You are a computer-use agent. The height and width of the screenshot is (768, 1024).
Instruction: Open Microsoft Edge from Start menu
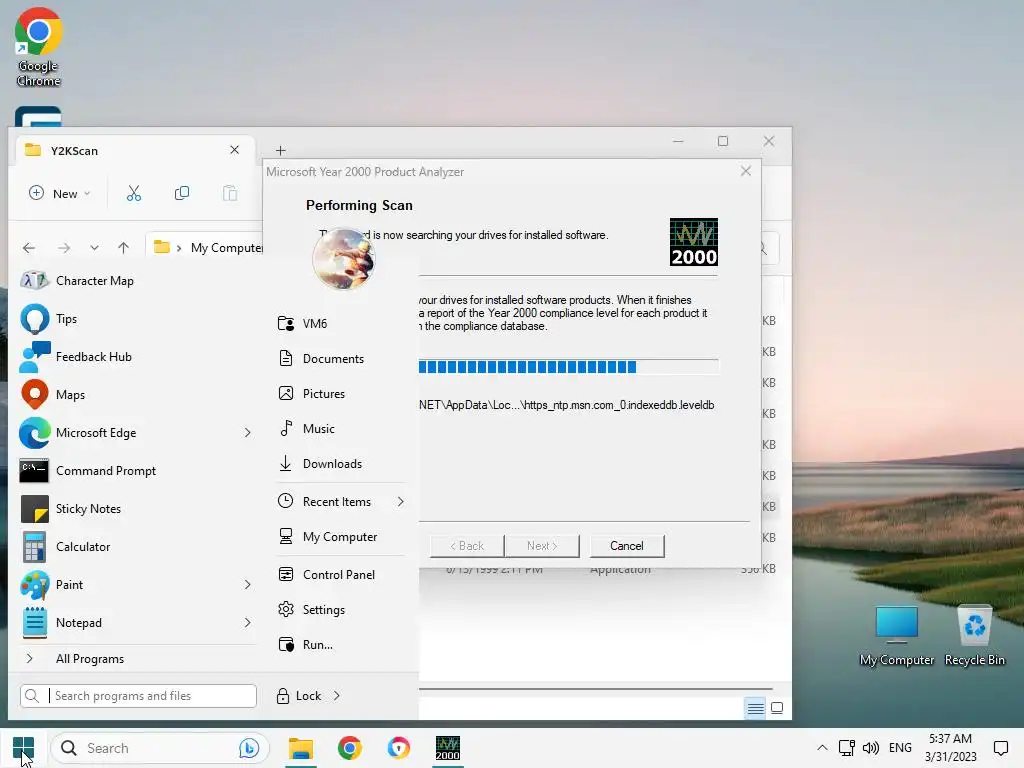click(x=96, y=432)
